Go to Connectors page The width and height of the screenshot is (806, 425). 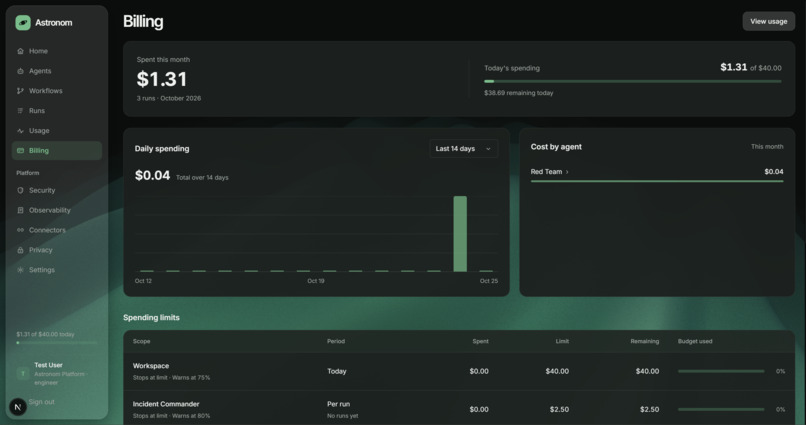pos(57,230)
